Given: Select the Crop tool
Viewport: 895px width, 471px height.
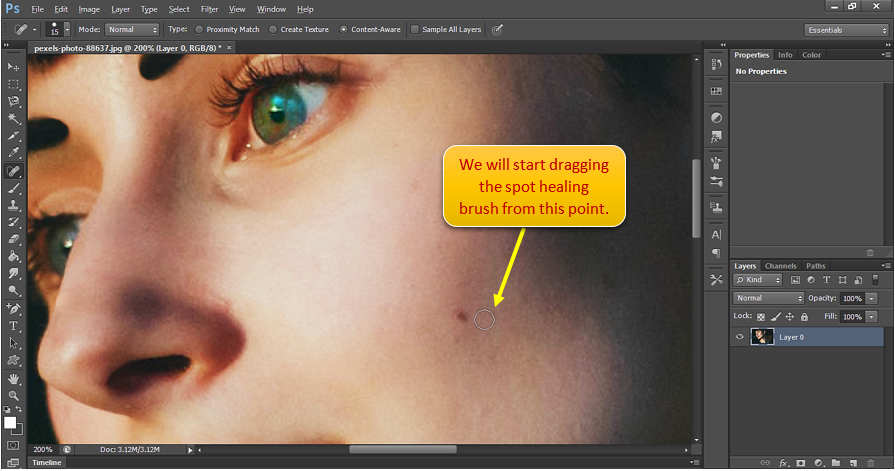Looking at the screenshot, I should click(x=13, y=136).
